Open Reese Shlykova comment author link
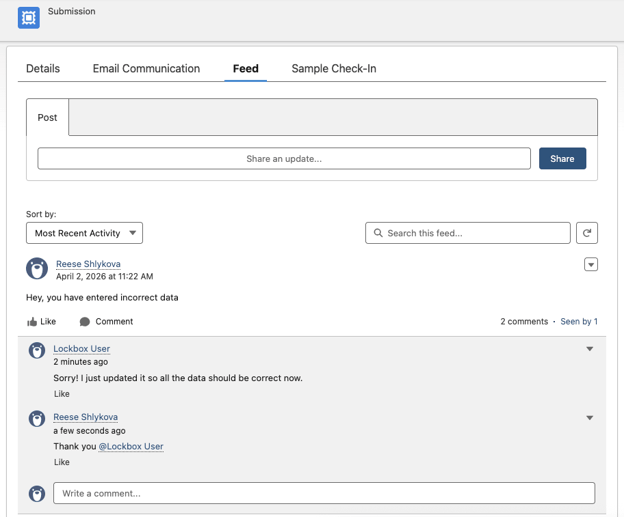This screenshot has width=624, height=517. pos(86,417)
